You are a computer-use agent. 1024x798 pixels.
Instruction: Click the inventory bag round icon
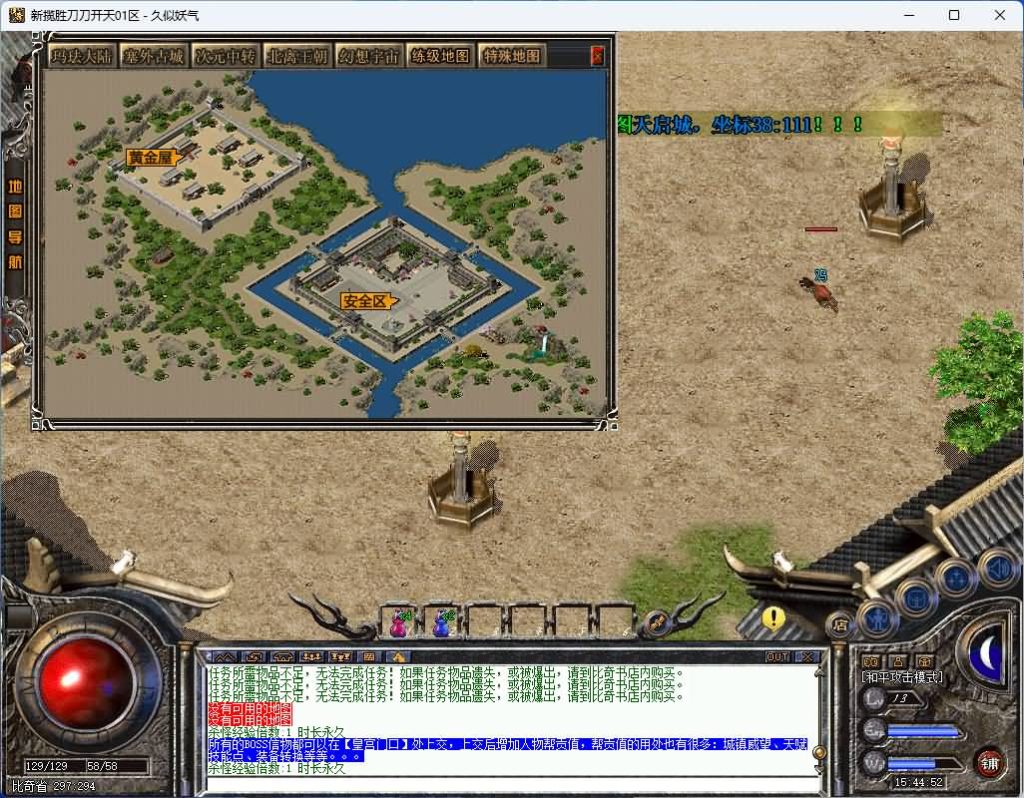[x=915, y=598]
